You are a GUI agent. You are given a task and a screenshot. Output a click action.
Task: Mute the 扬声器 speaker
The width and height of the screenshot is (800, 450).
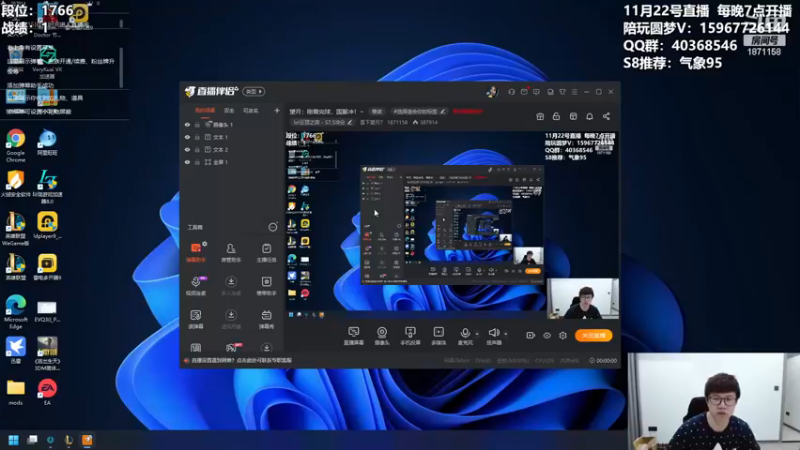point(493,336)
